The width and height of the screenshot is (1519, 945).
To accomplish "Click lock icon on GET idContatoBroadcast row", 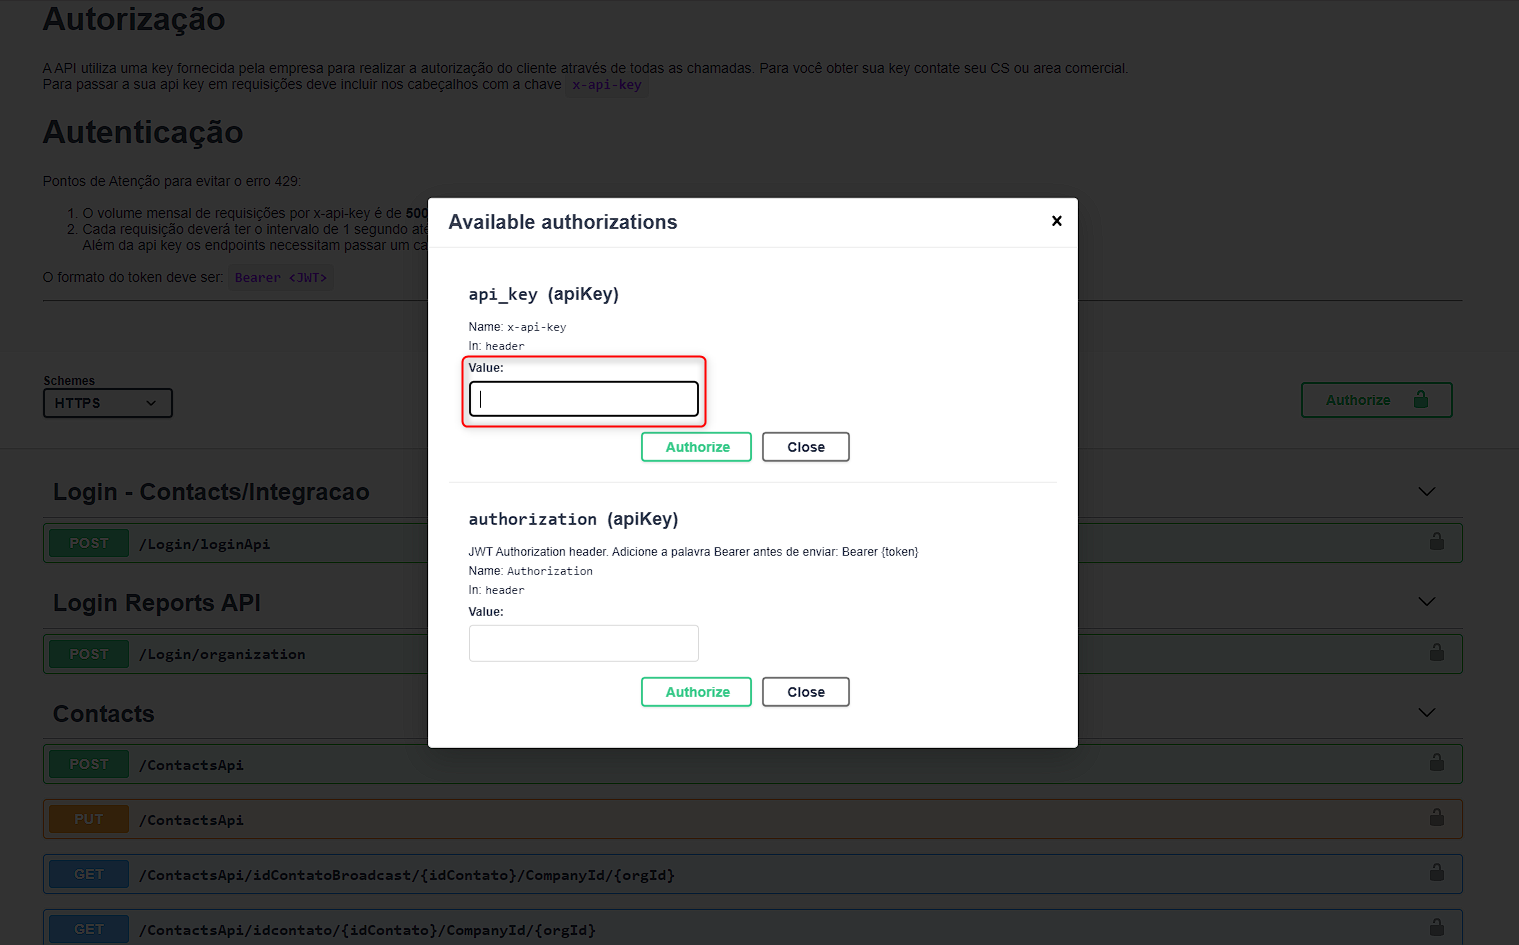I will (1437, 873).
